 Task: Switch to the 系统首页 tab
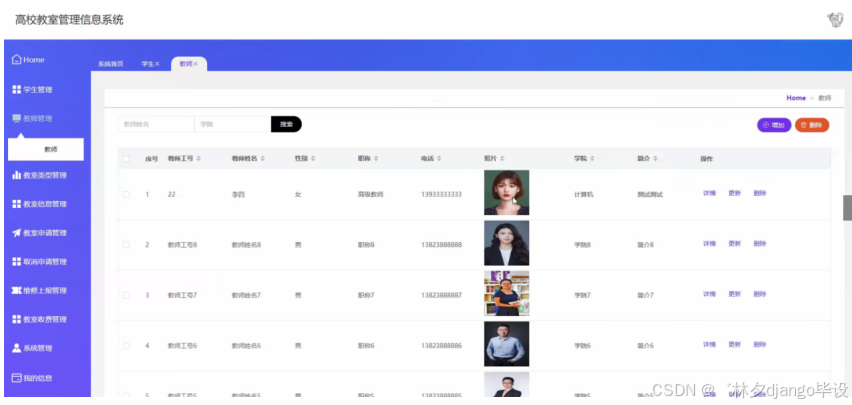(111, 64)
